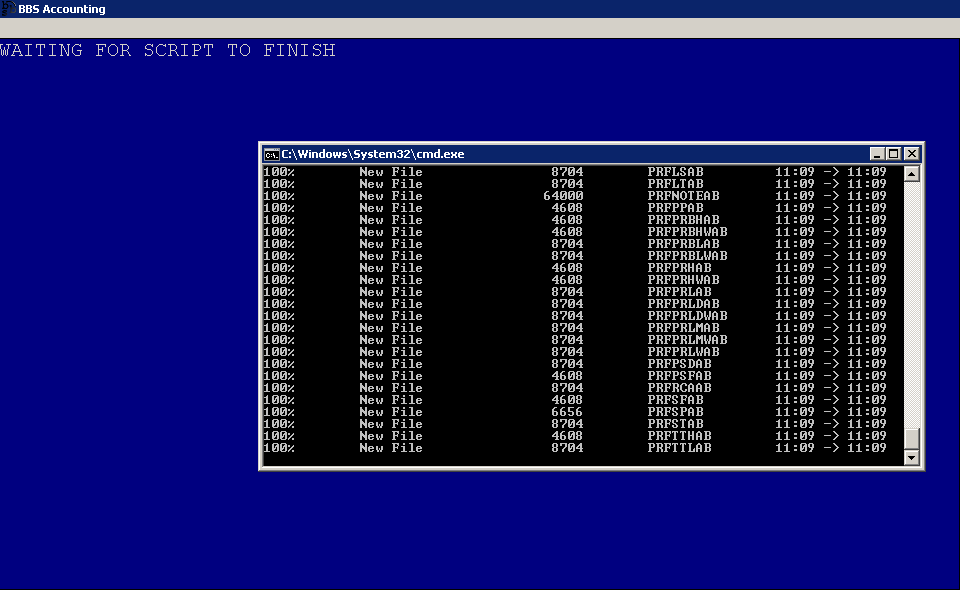This screenshot has width=960, height=590.
Task: Click the WAITING FOR SCRIPT TO FINISH message
Action: coord(168,50)
